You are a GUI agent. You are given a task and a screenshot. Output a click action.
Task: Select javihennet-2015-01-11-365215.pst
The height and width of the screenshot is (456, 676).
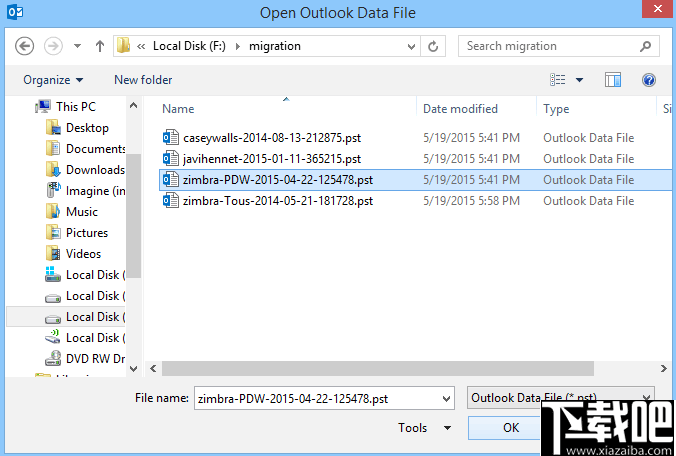tap(272, 159)
